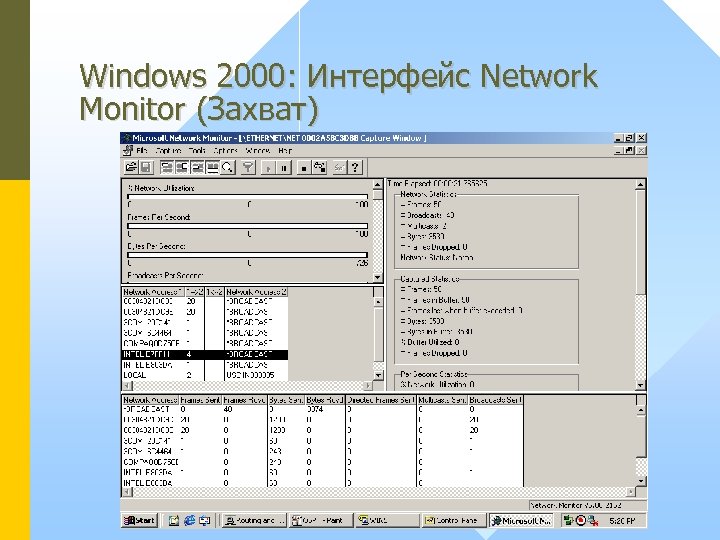Click the Save floppy disk toolbar icon
The image size is (720, 540).
[x=146, y=168]
